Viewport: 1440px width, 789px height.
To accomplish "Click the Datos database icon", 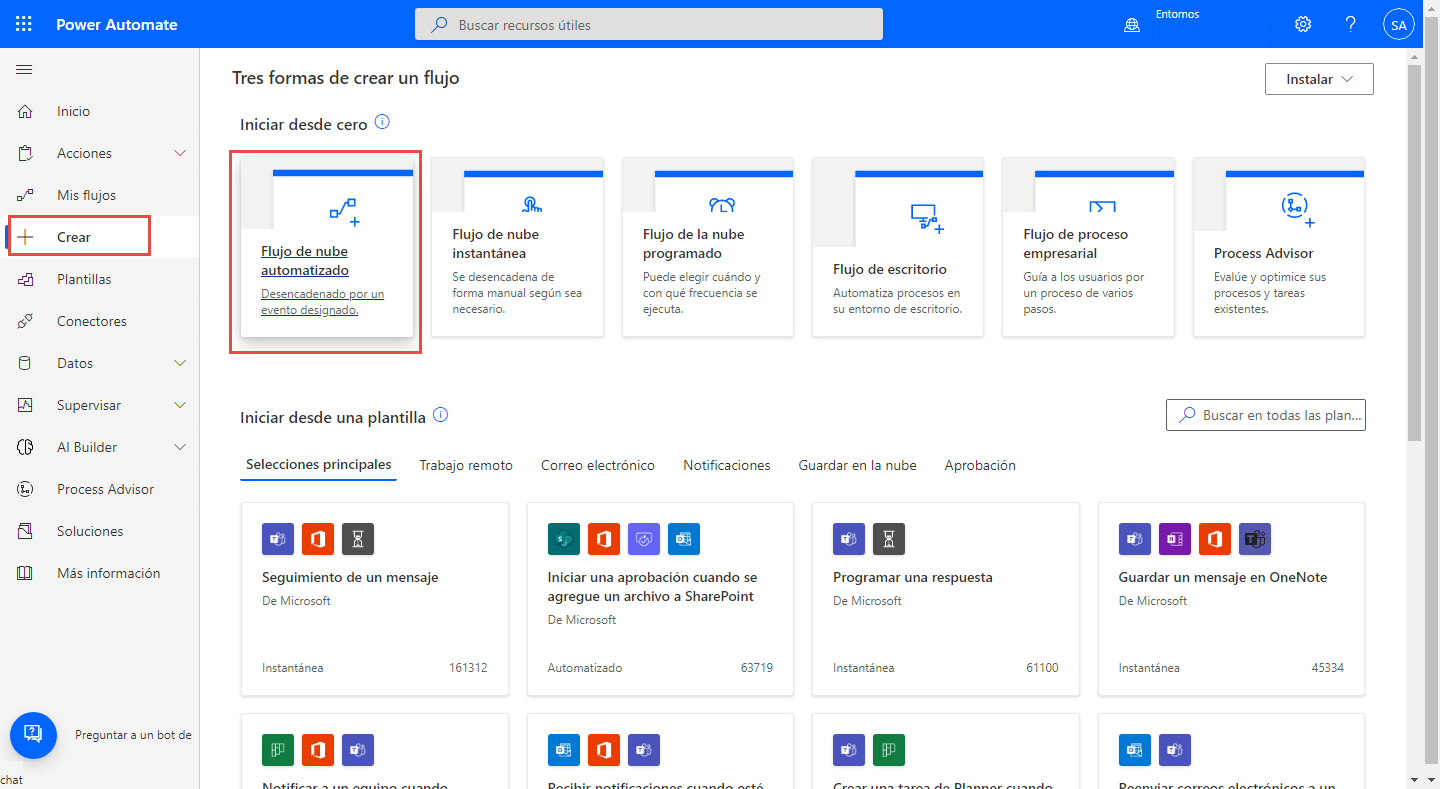I will coord(26,363).
